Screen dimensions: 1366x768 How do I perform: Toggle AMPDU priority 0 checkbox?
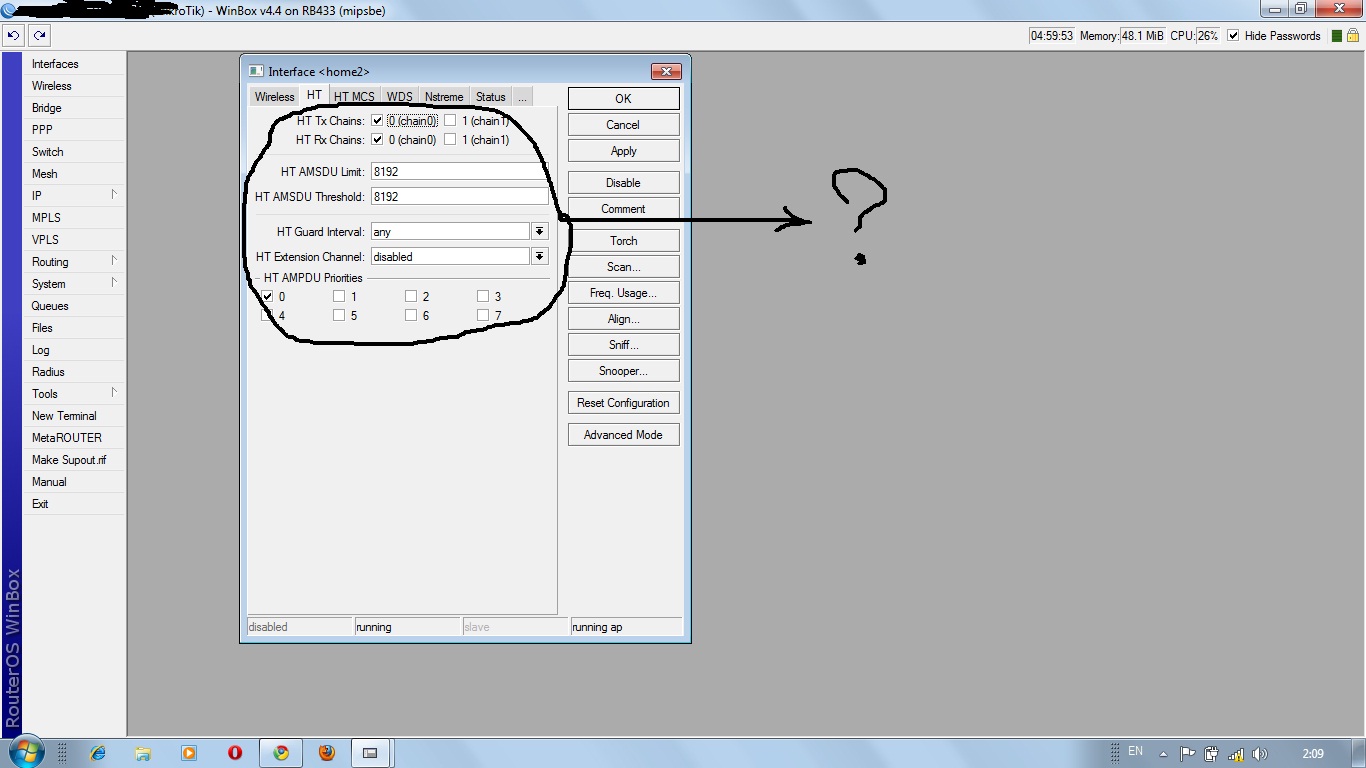pos(267,296)
